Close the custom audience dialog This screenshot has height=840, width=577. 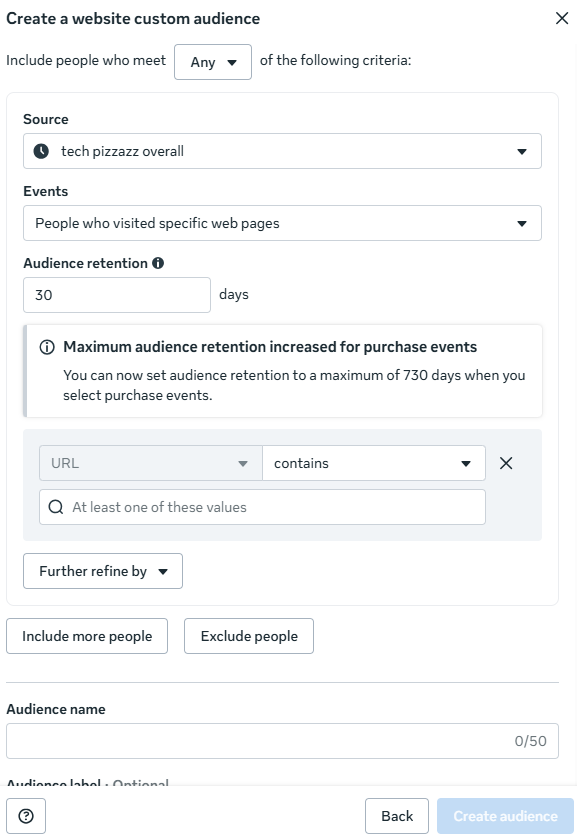[561, 18]
